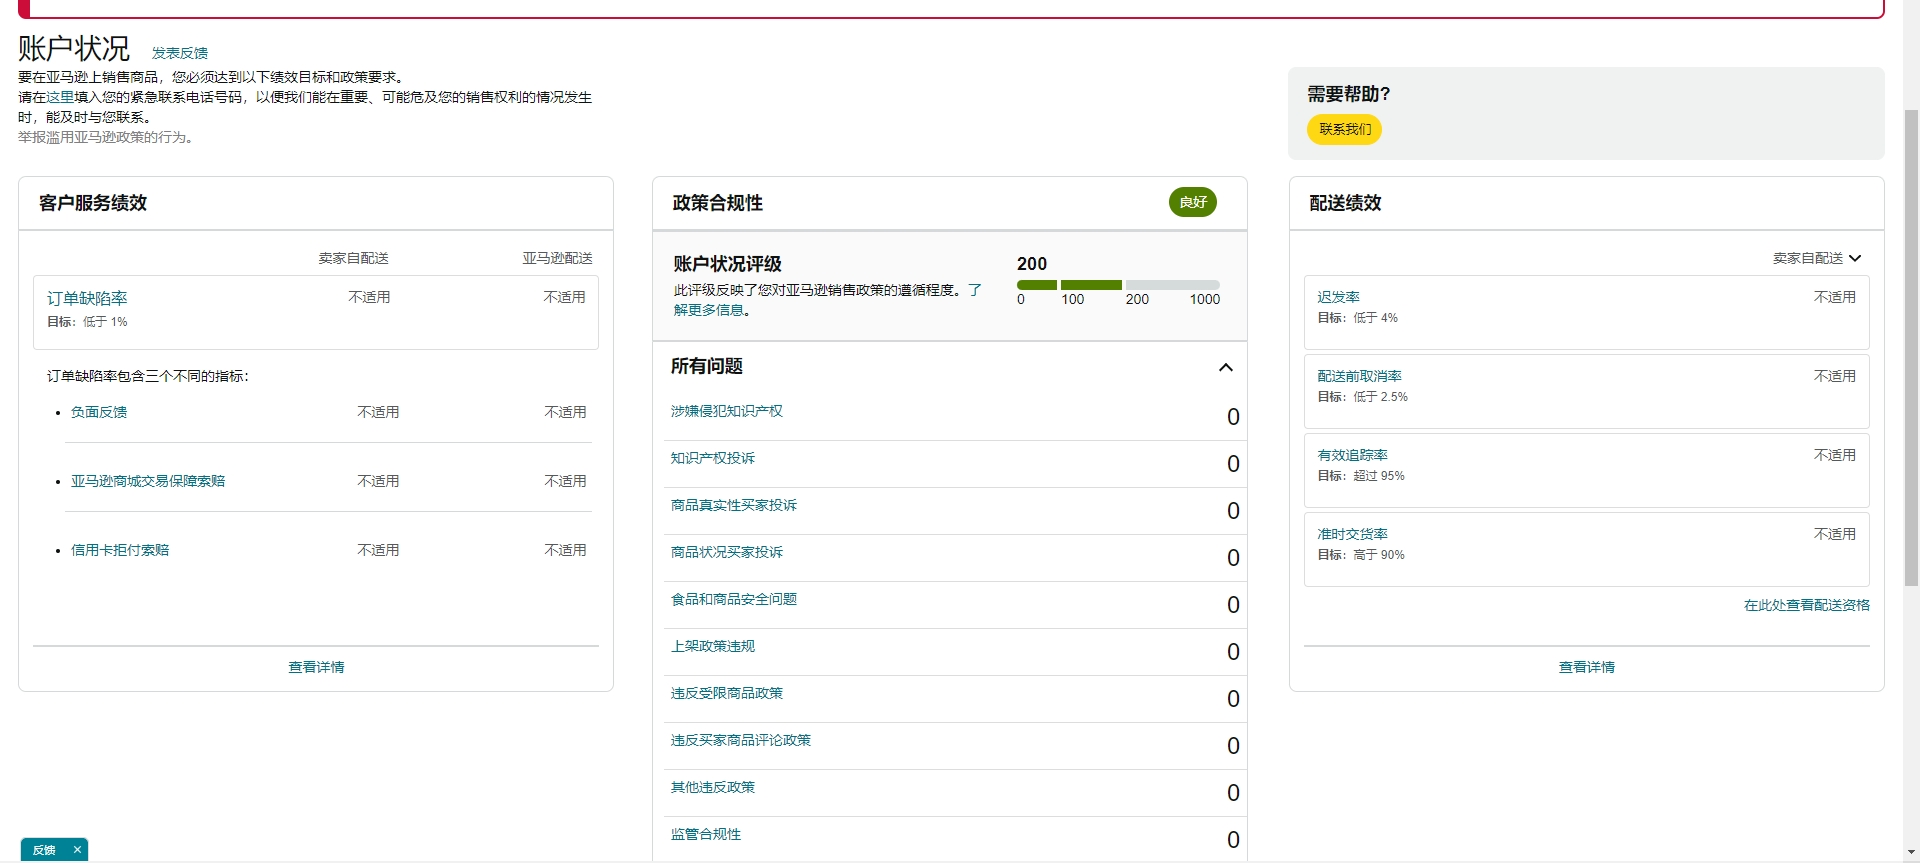The height and width of the screenshot is (863, 1920).
Task: Click 目标: 超过 95% text
Action: (x=1360, y=476)
